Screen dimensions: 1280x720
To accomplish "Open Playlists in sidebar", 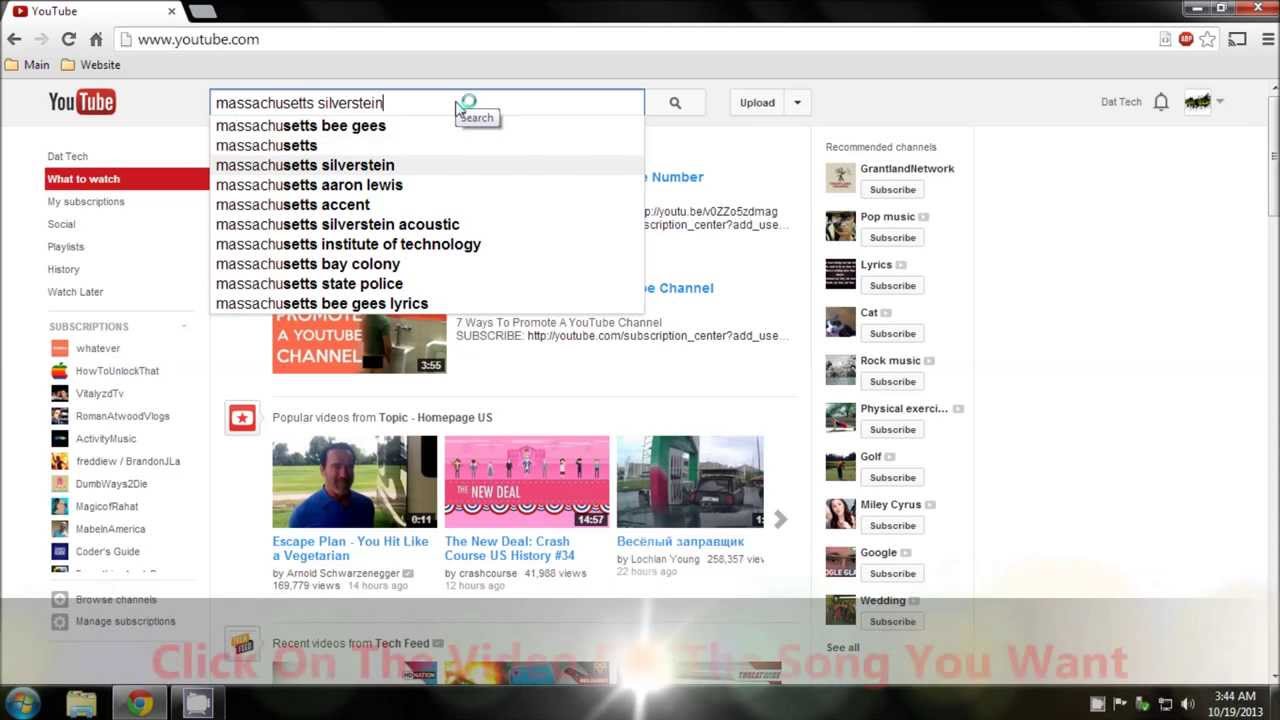I will point(66,247).
